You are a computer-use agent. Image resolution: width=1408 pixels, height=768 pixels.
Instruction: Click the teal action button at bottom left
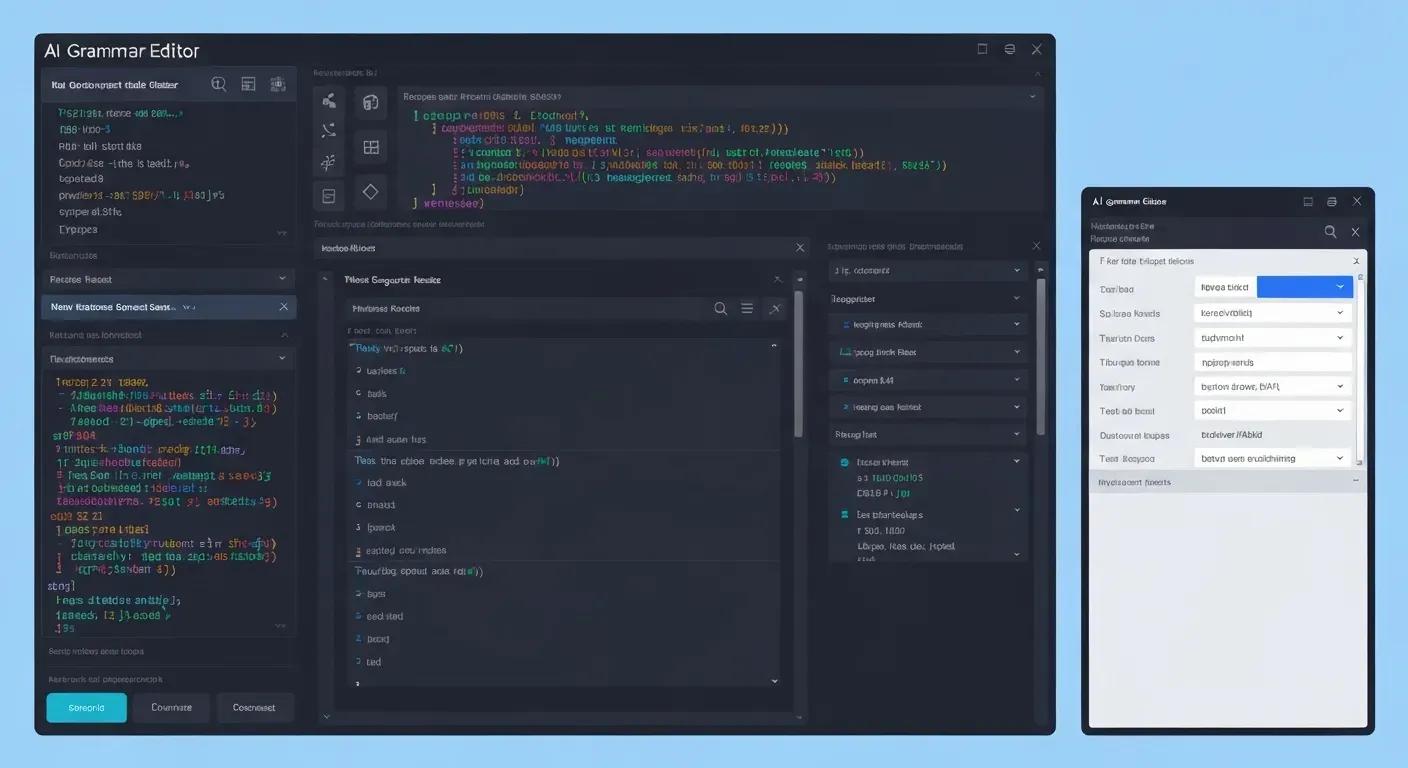point(86,707)
